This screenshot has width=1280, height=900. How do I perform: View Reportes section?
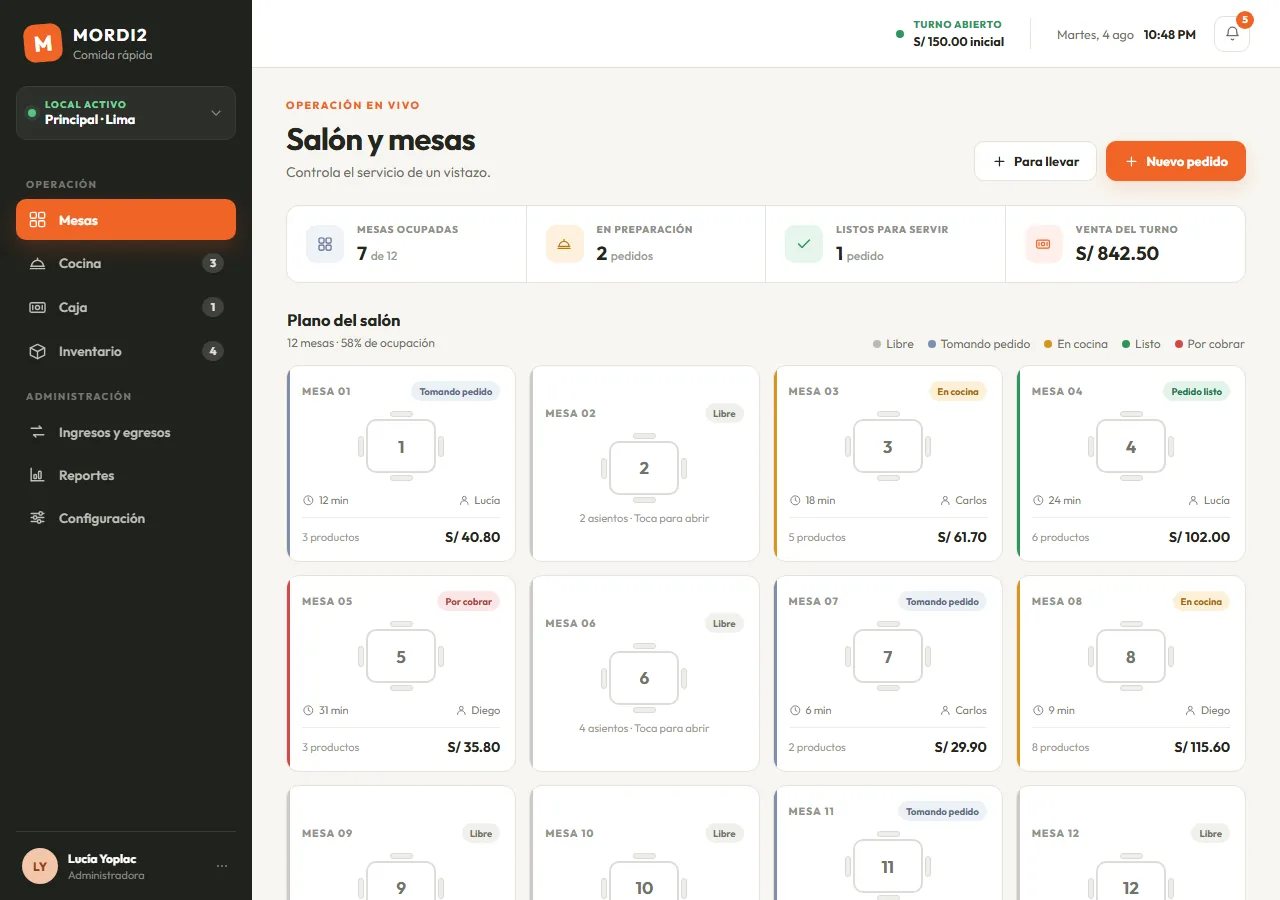[126, 476]
